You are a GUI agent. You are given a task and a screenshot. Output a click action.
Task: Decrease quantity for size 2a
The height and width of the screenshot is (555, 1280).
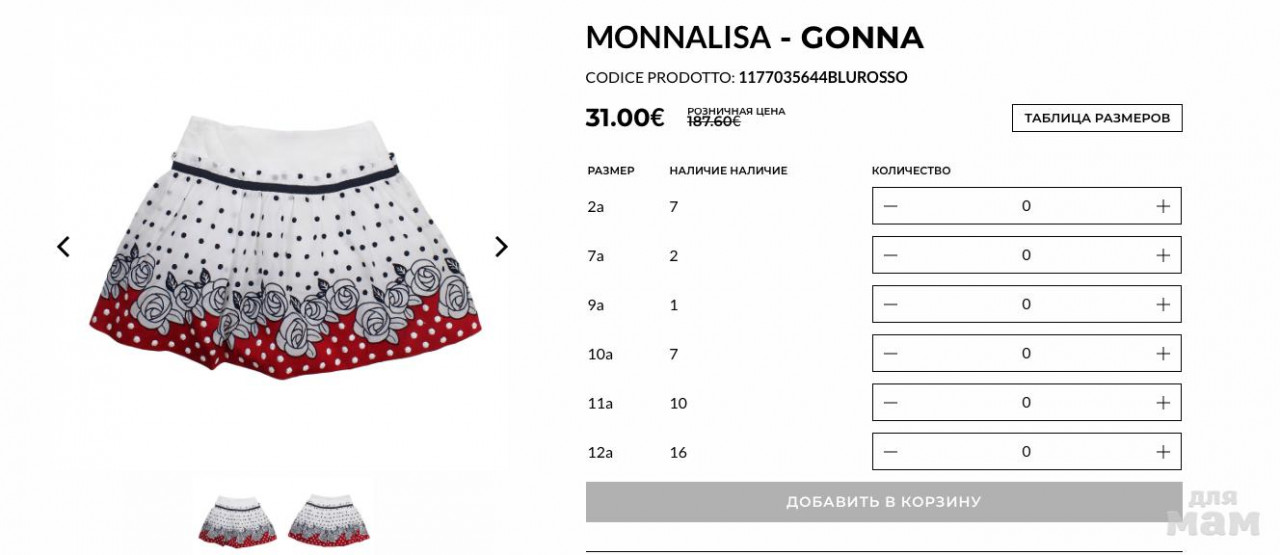(x=891, y=206)
